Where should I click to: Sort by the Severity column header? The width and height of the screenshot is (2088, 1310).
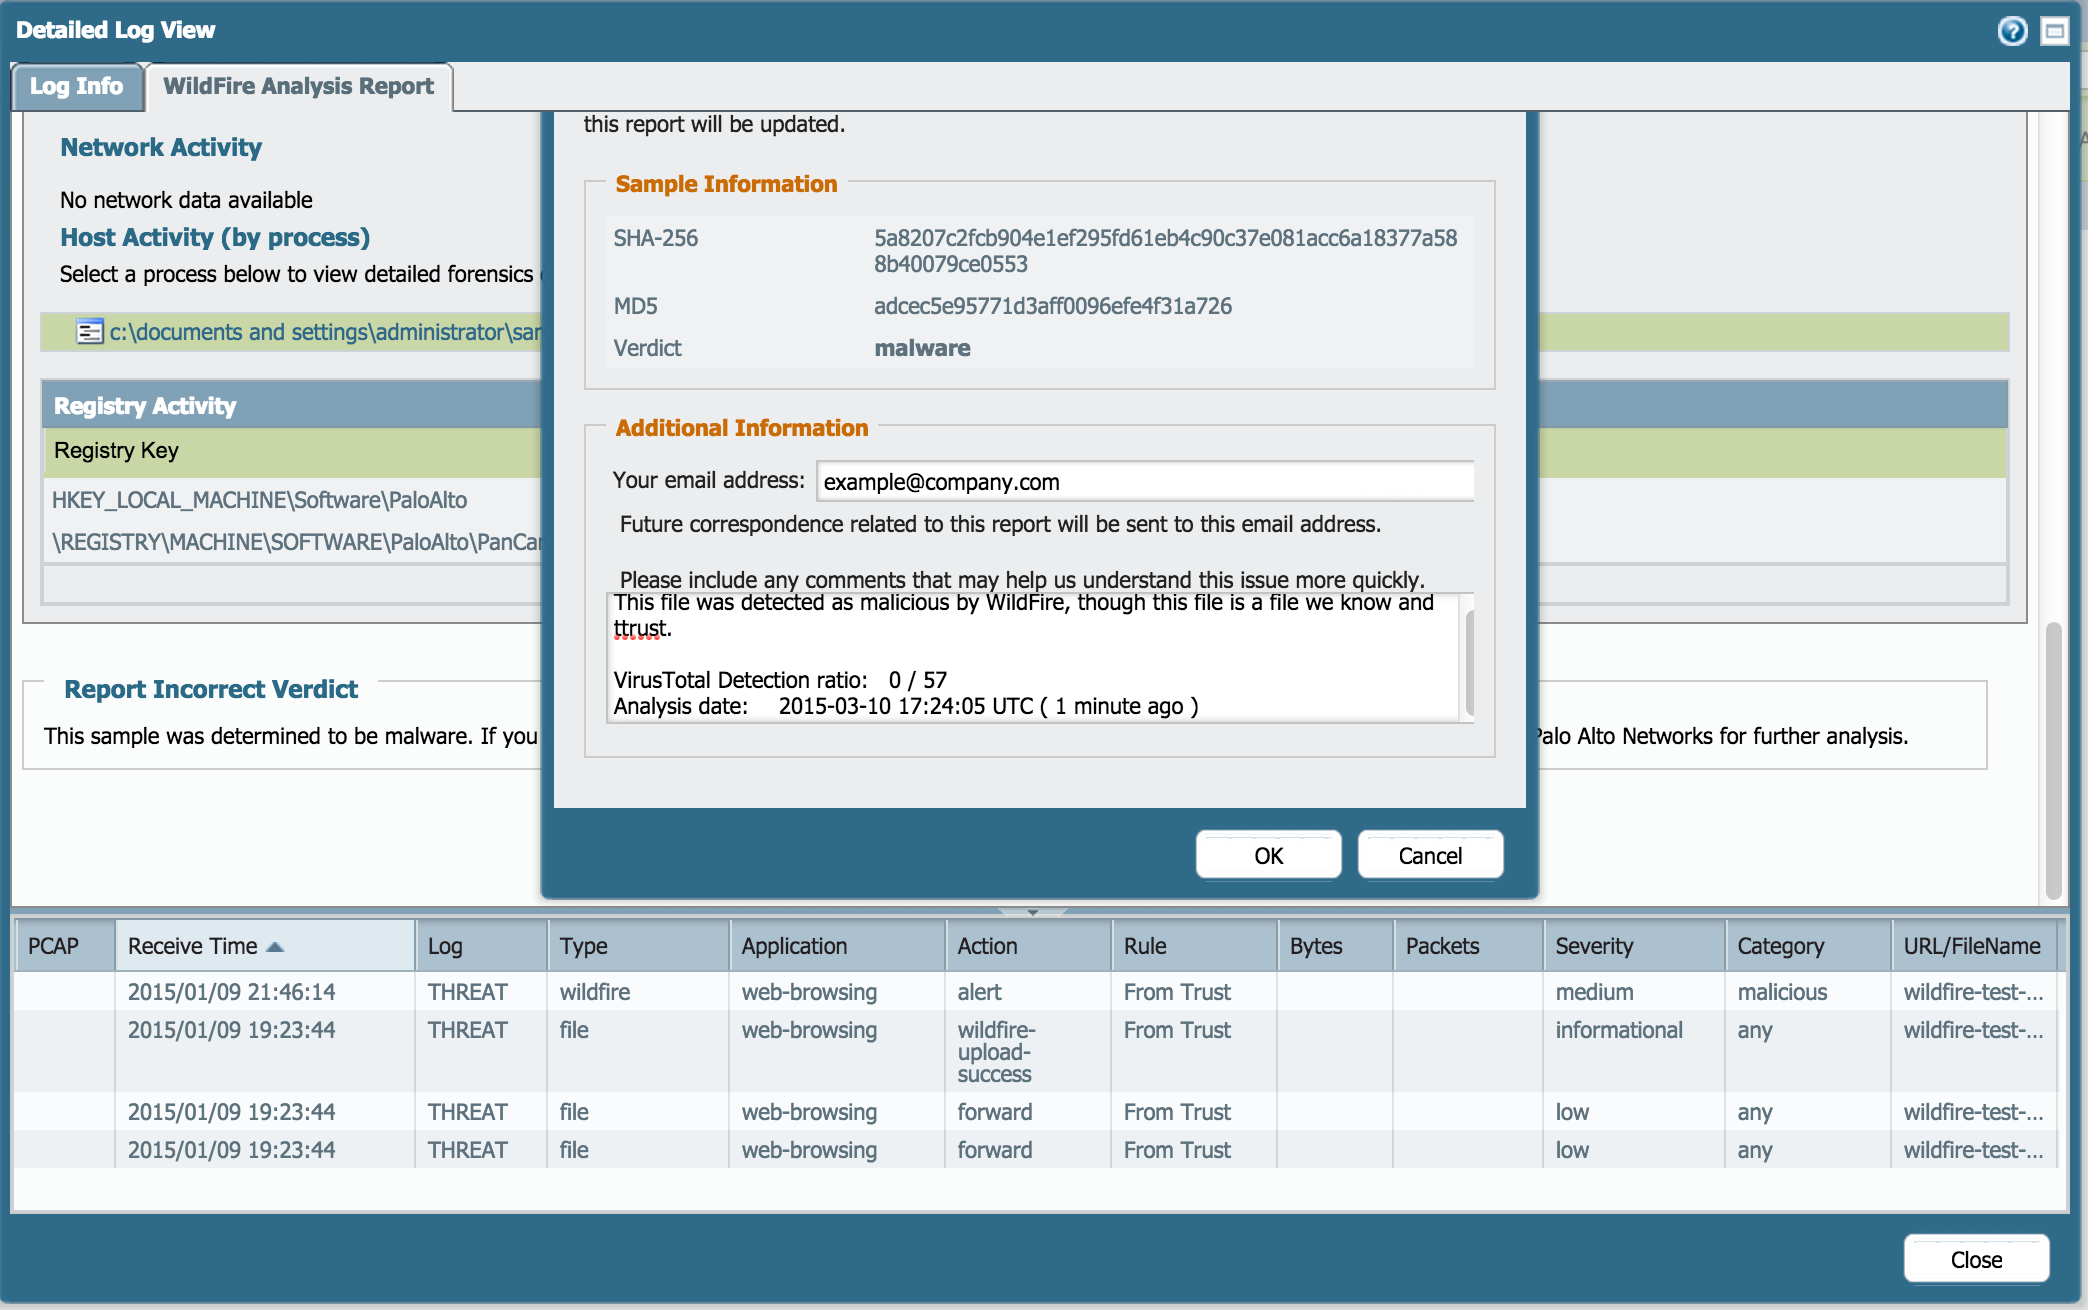1593,947
